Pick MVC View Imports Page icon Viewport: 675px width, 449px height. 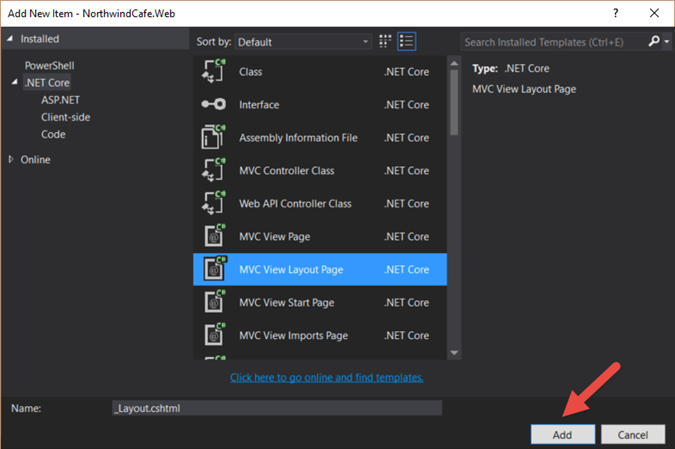[213, 336]
